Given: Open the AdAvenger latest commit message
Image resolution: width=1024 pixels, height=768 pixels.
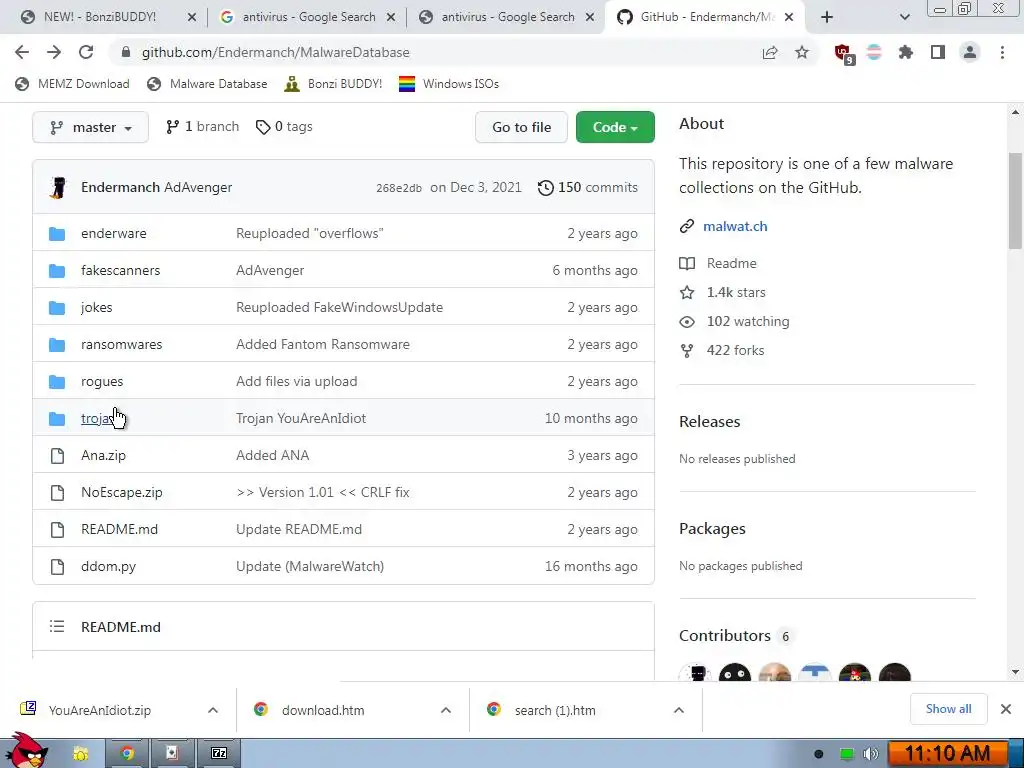Looking at the screenshot, I should (x=198, y=187).
